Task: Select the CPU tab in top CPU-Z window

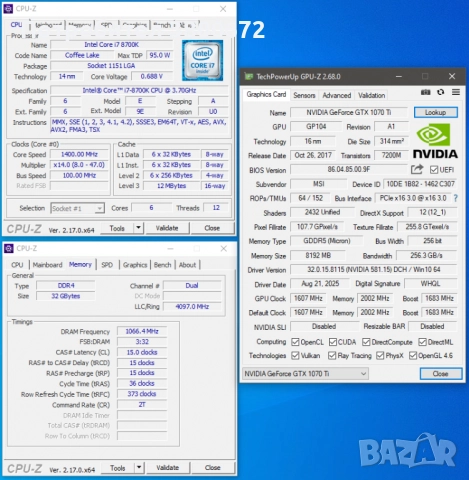Action: point(16,25)
